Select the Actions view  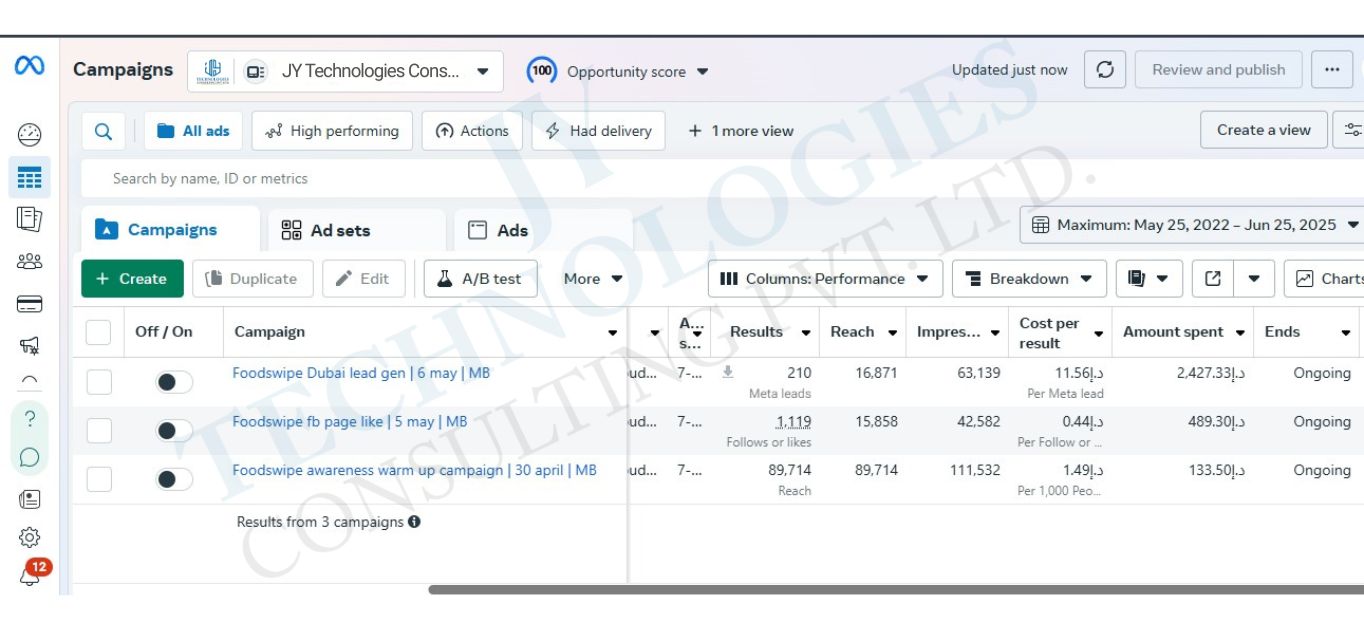click(472, 131)
